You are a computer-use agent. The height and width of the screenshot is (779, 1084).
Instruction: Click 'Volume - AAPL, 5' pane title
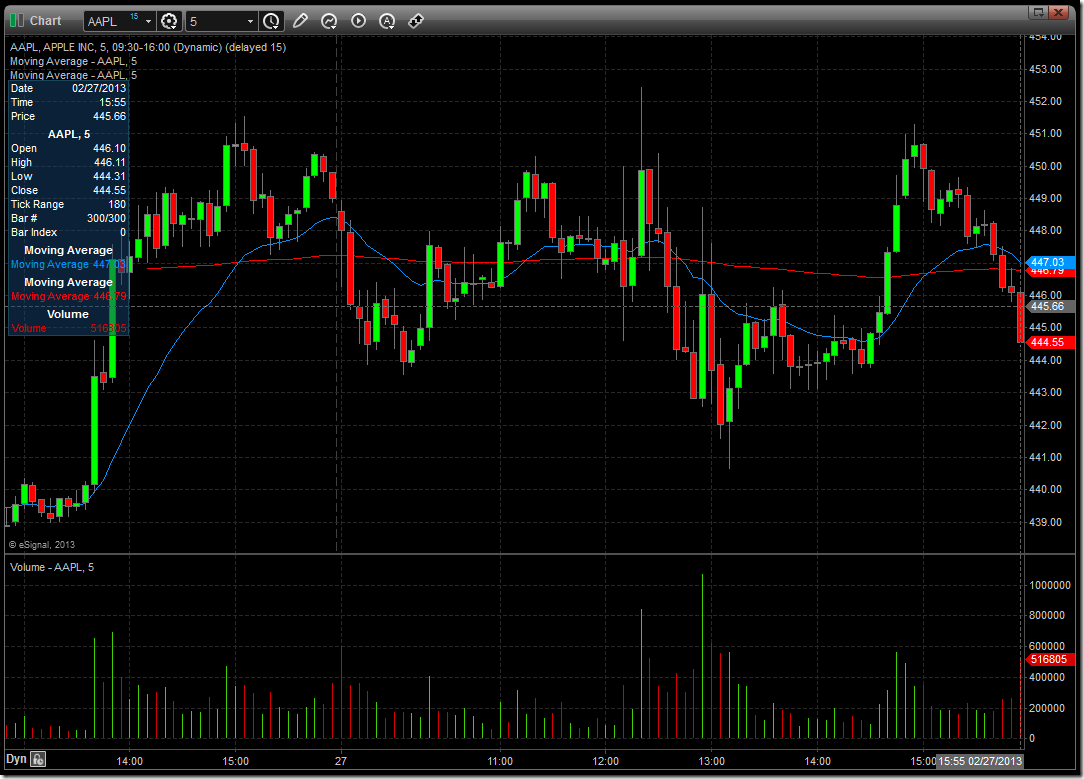tap(52, 567)
